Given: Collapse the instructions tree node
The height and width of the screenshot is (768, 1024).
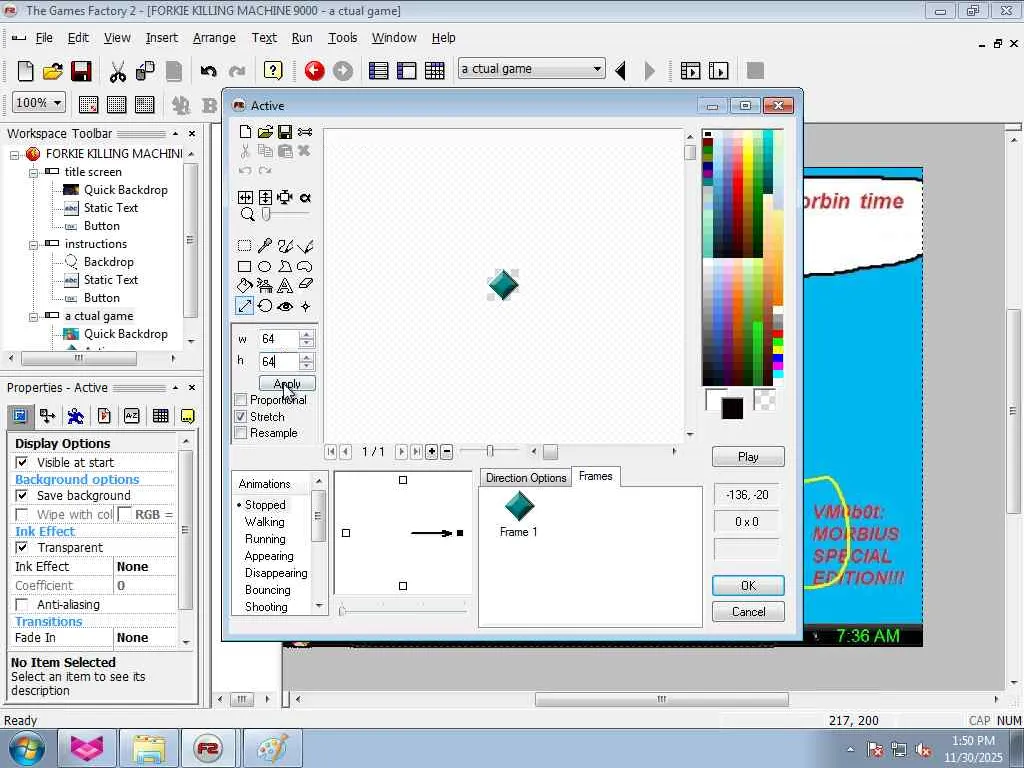Looking at the screenshot, I should point(33,245).
